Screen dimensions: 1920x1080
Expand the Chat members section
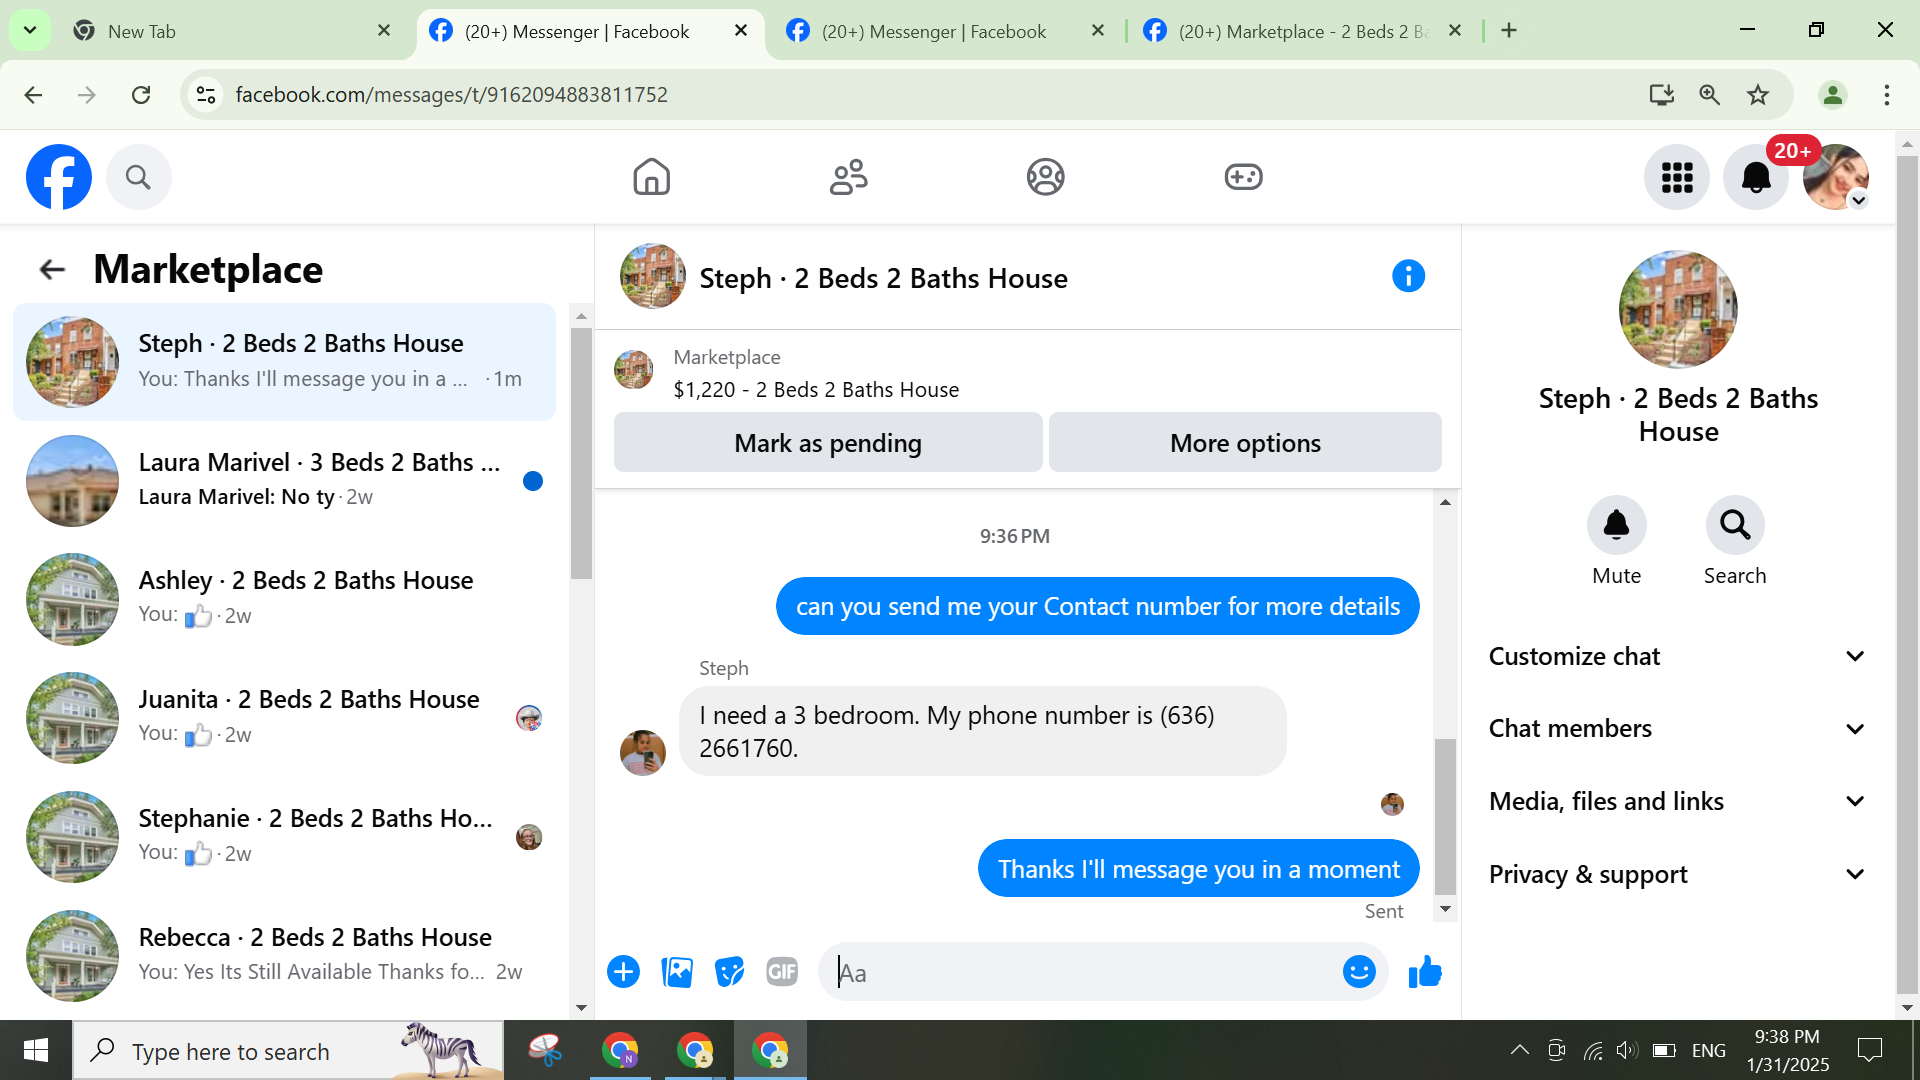1677,728
